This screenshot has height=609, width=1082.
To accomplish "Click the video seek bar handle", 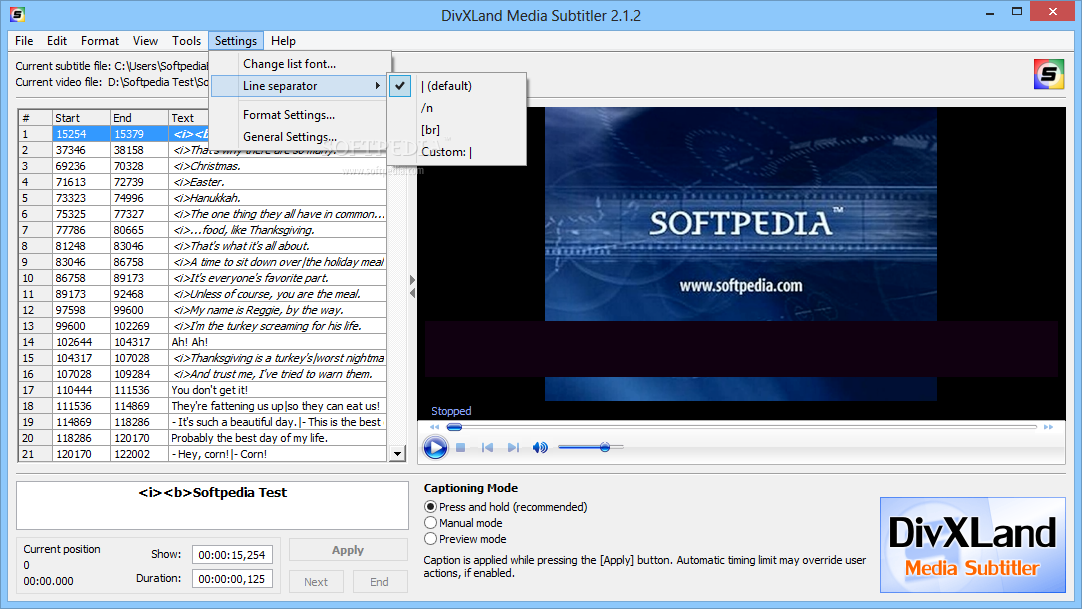I will point(454,427).
